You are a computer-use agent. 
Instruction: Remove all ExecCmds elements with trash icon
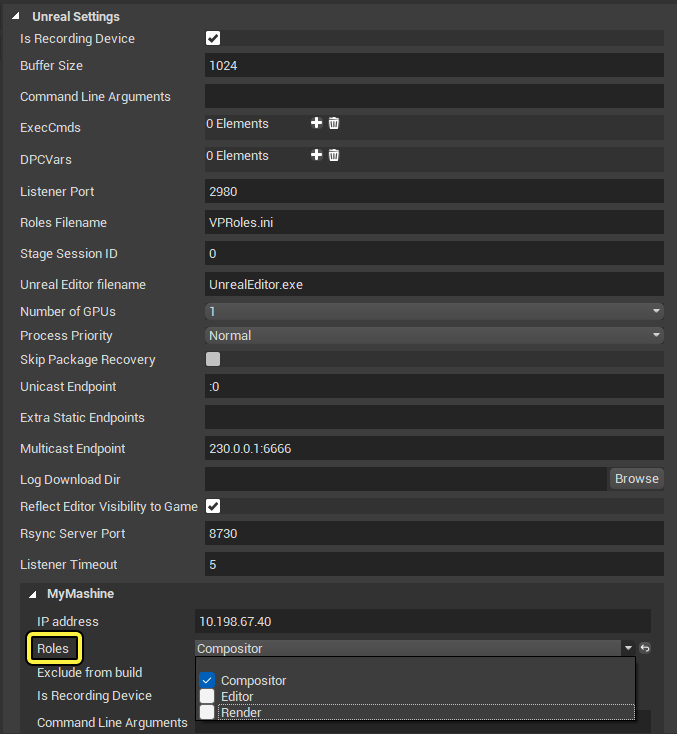click(x=334, y=123)
